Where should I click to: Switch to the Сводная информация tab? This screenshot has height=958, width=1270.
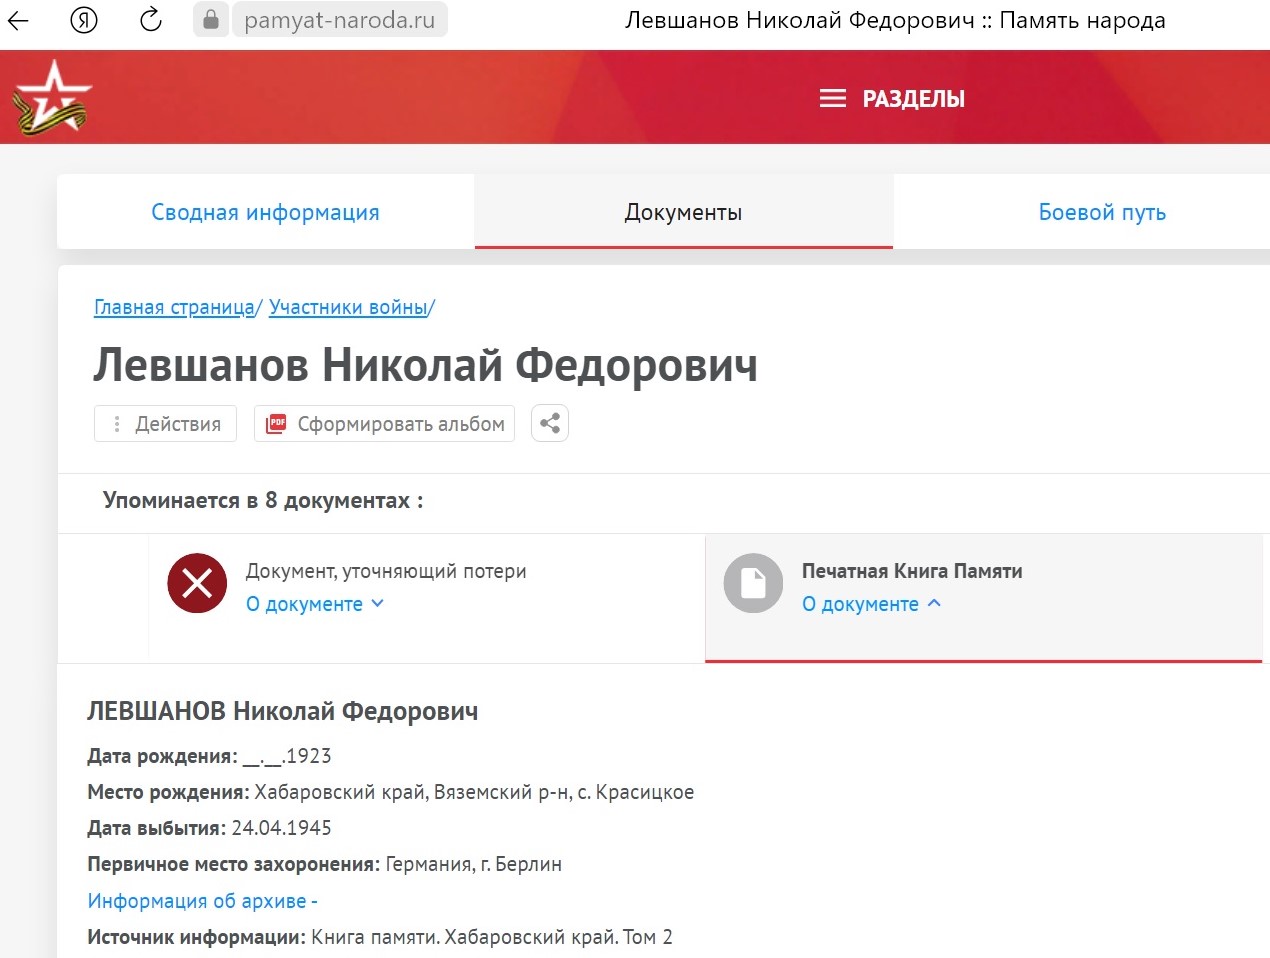pos(265,212)
